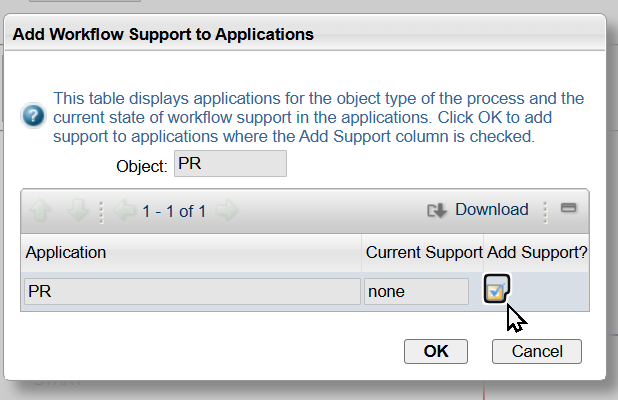This screenshot has width=618, height=400.
Task: Select the PR application cell
Action: (x=192, y=292)
